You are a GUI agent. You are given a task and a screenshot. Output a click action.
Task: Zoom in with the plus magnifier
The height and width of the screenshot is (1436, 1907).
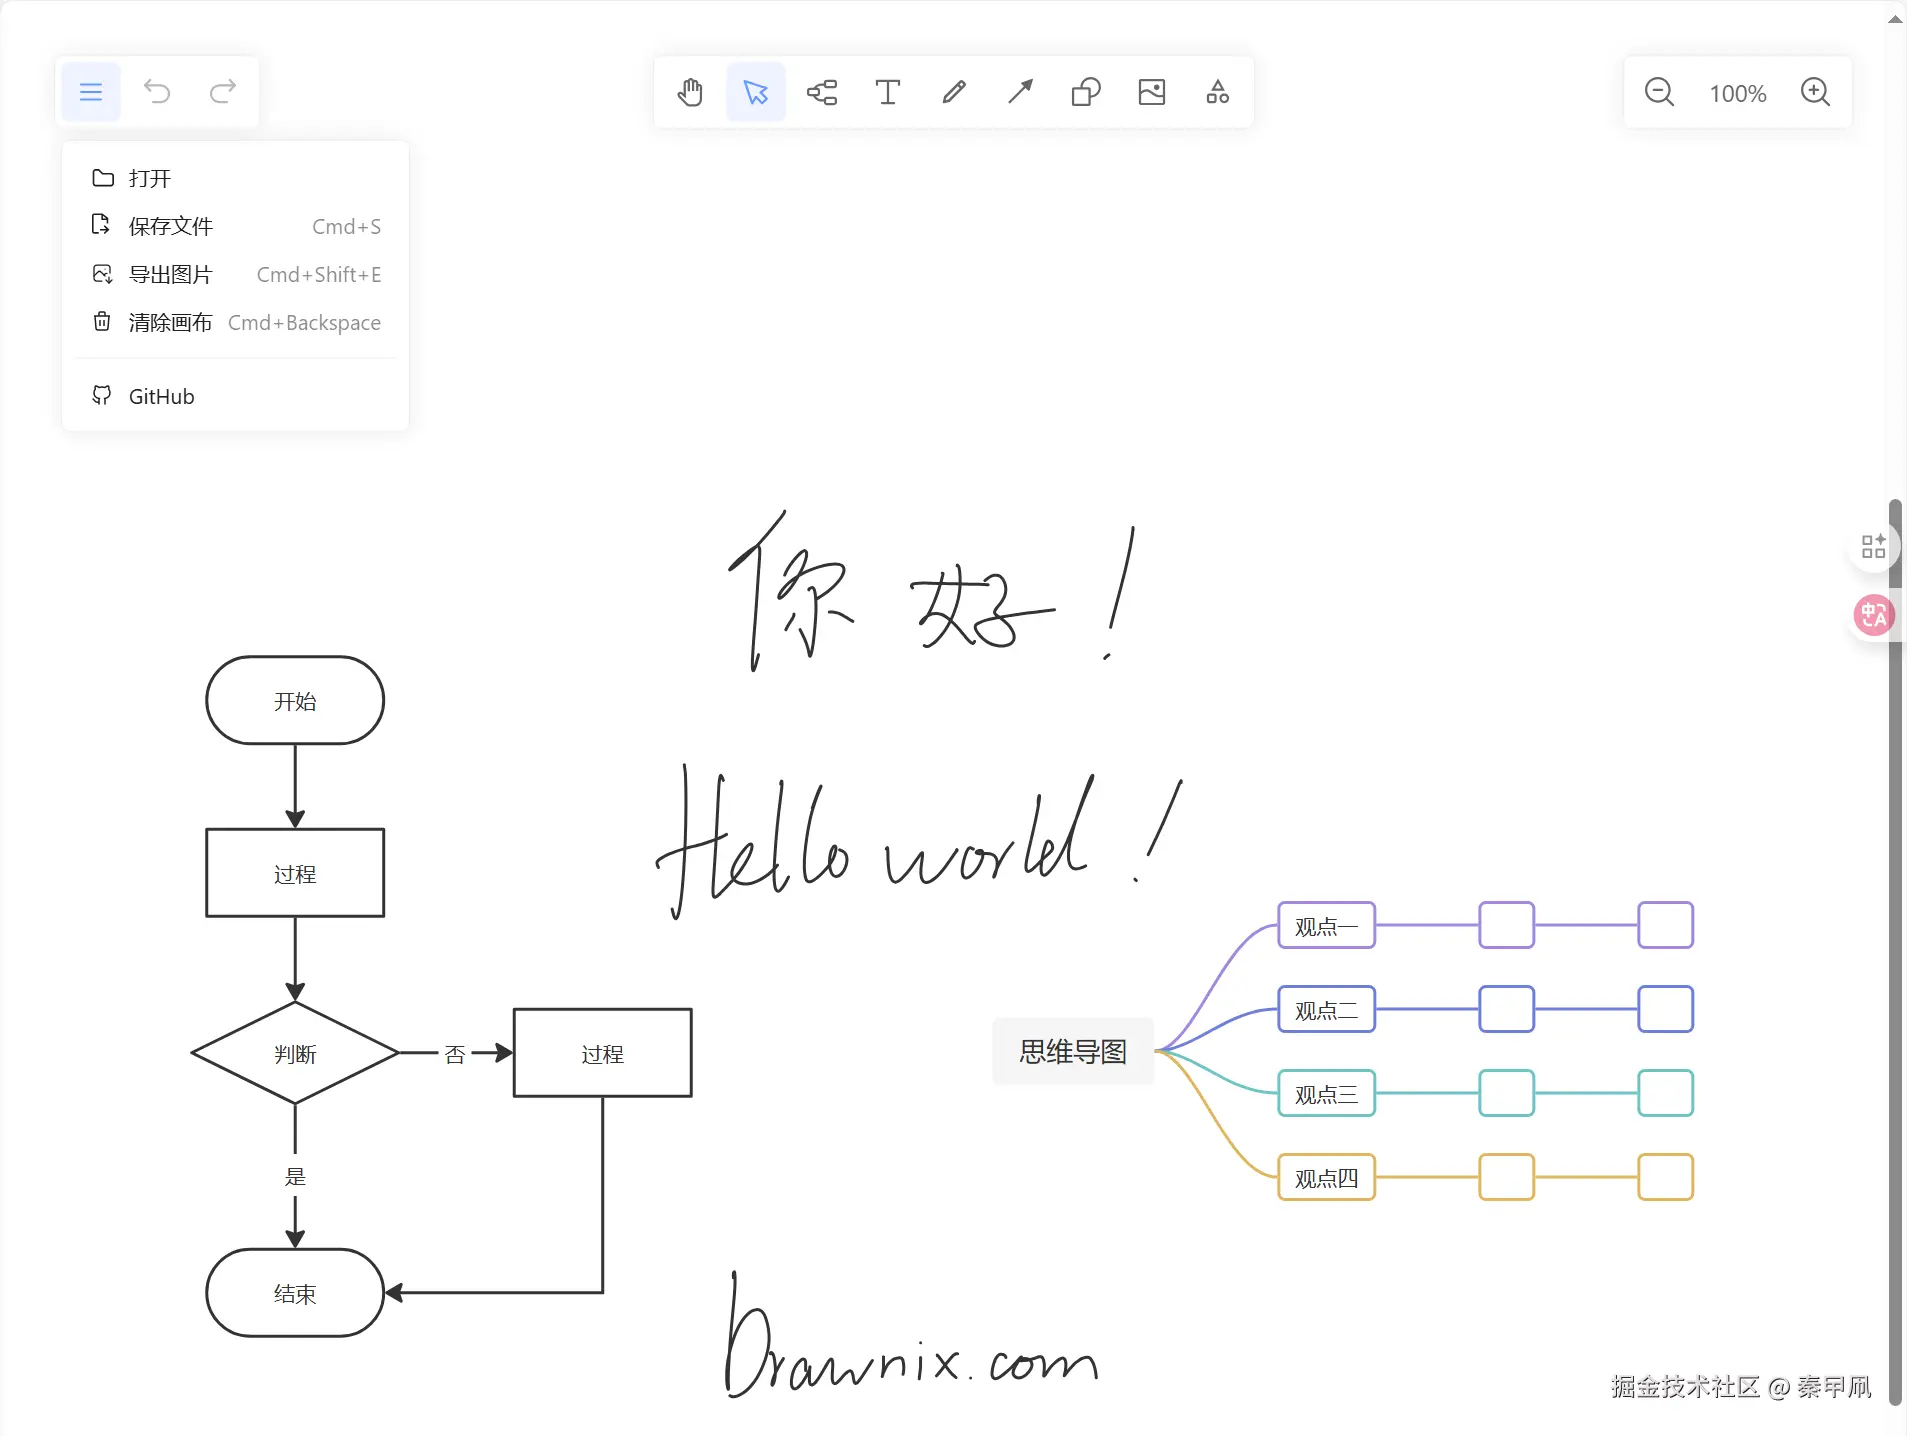[x=1816, y=92]
